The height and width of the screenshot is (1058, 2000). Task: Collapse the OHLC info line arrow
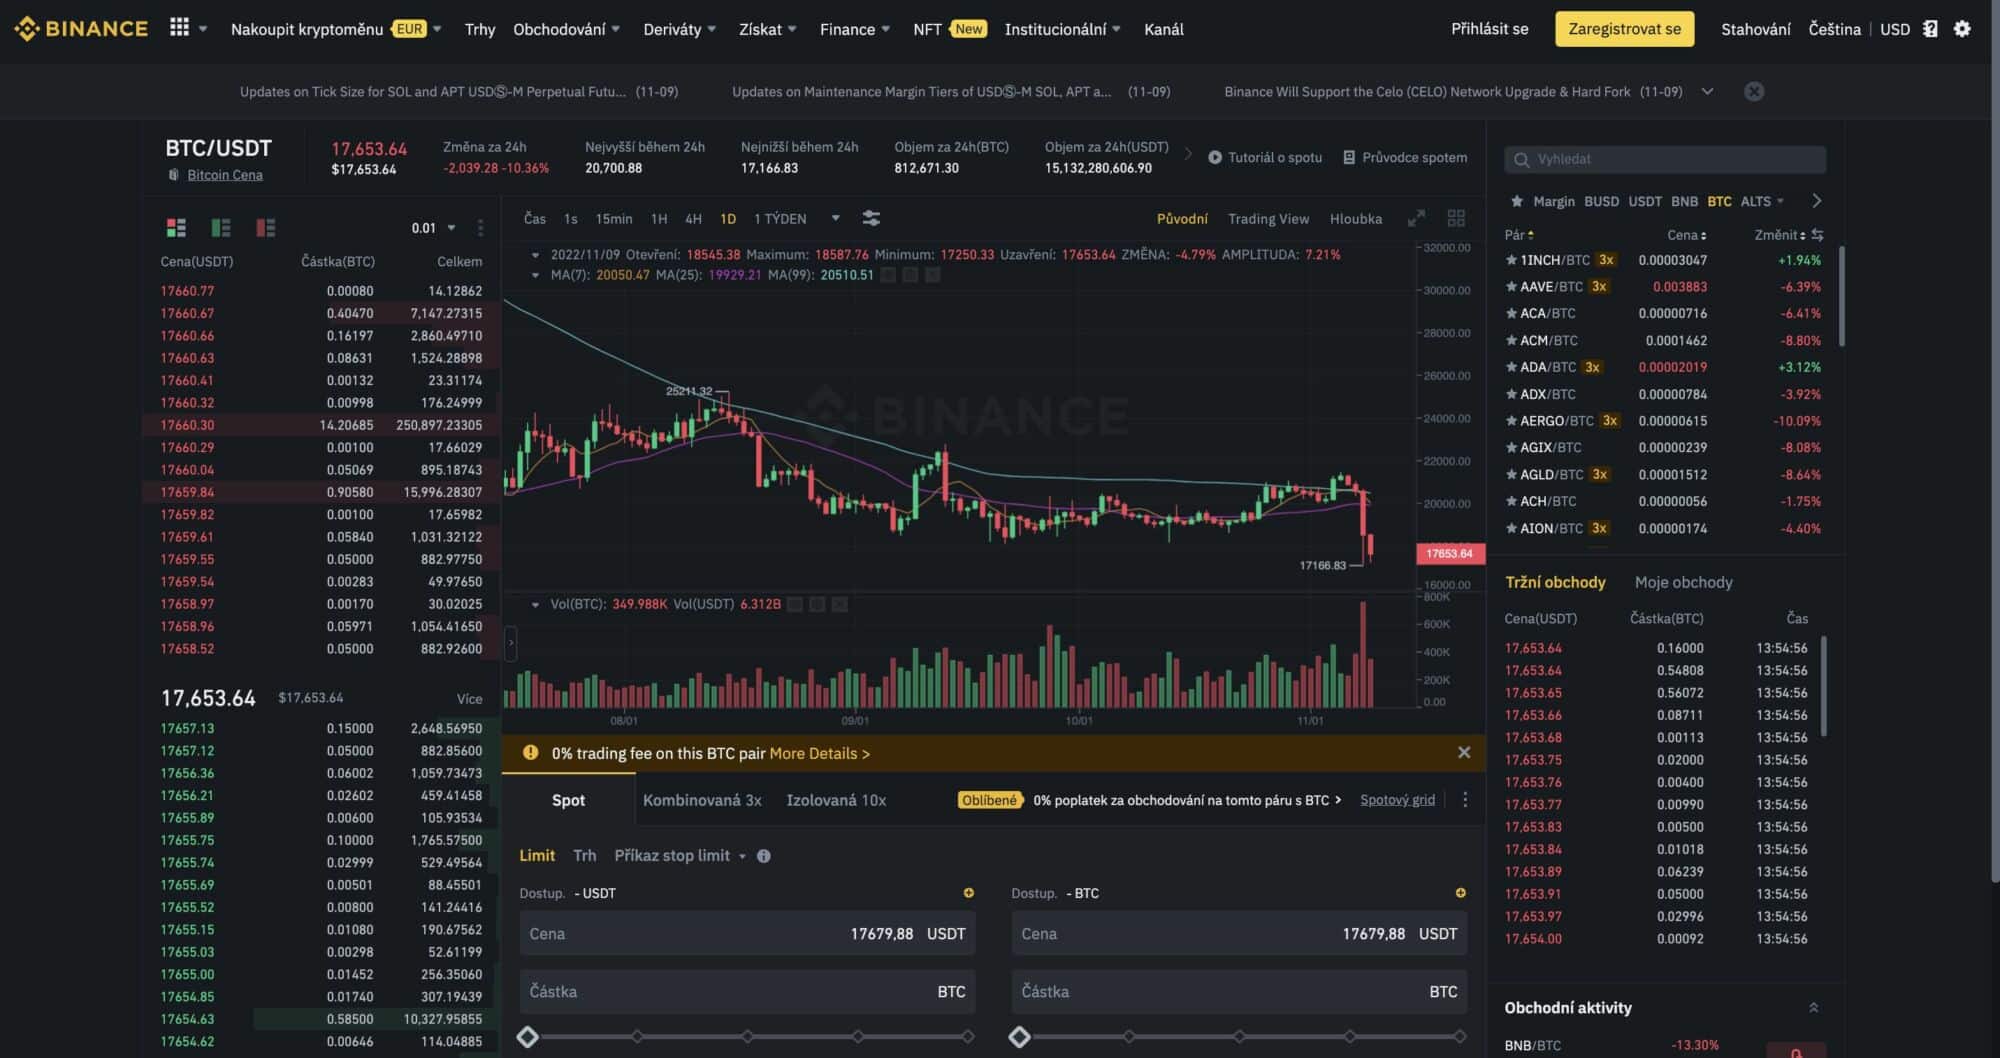tap(535, 255)
